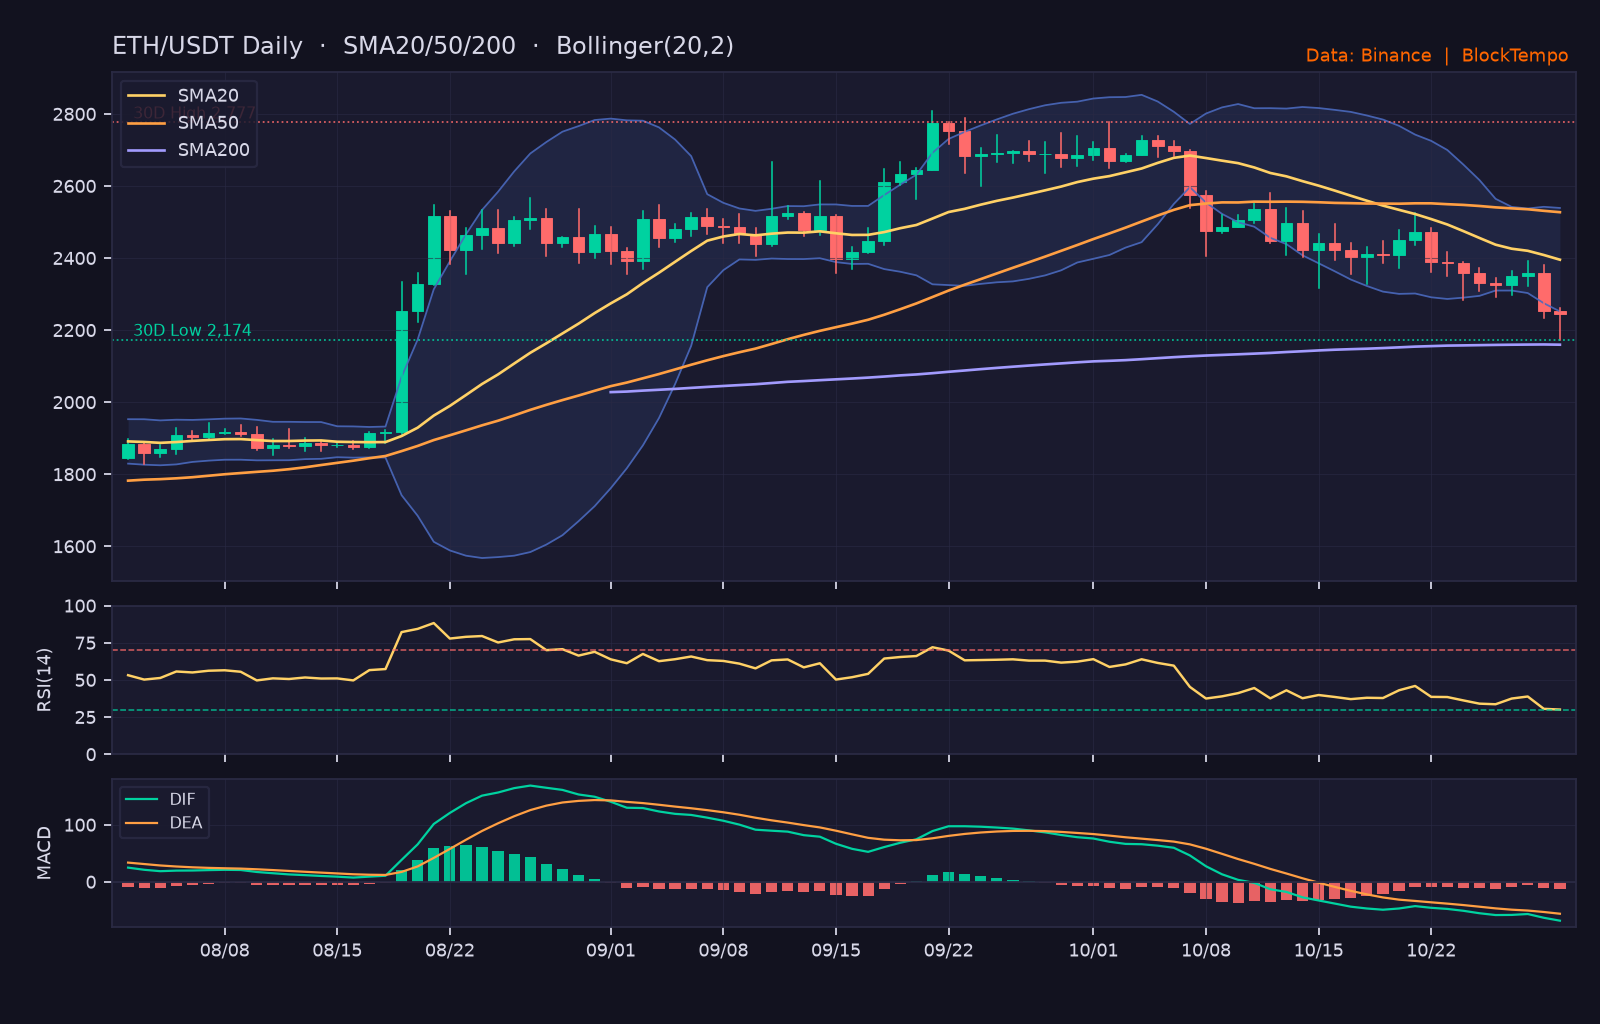This screenshot has width=1600, height=1024.
Task: Click the yellow SMA20 legend line swatch
Action: [x=147, y=96]
